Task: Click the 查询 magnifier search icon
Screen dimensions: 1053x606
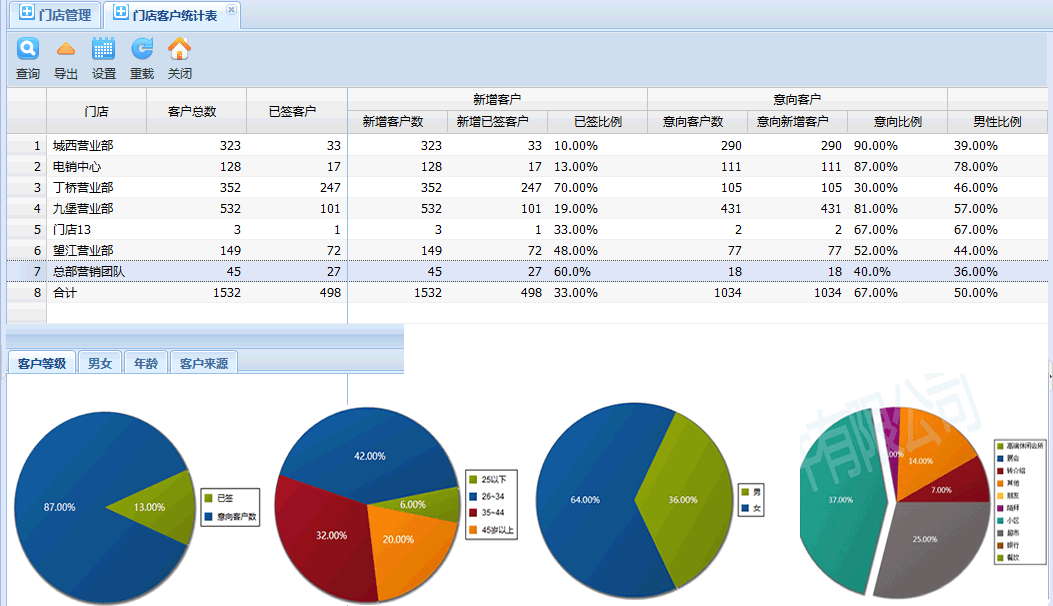Action: [28, 49]
